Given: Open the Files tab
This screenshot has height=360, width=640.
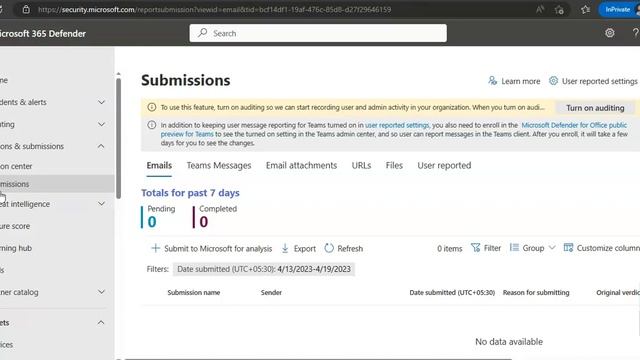Looking at the screenshot, I should coord(394,165).
